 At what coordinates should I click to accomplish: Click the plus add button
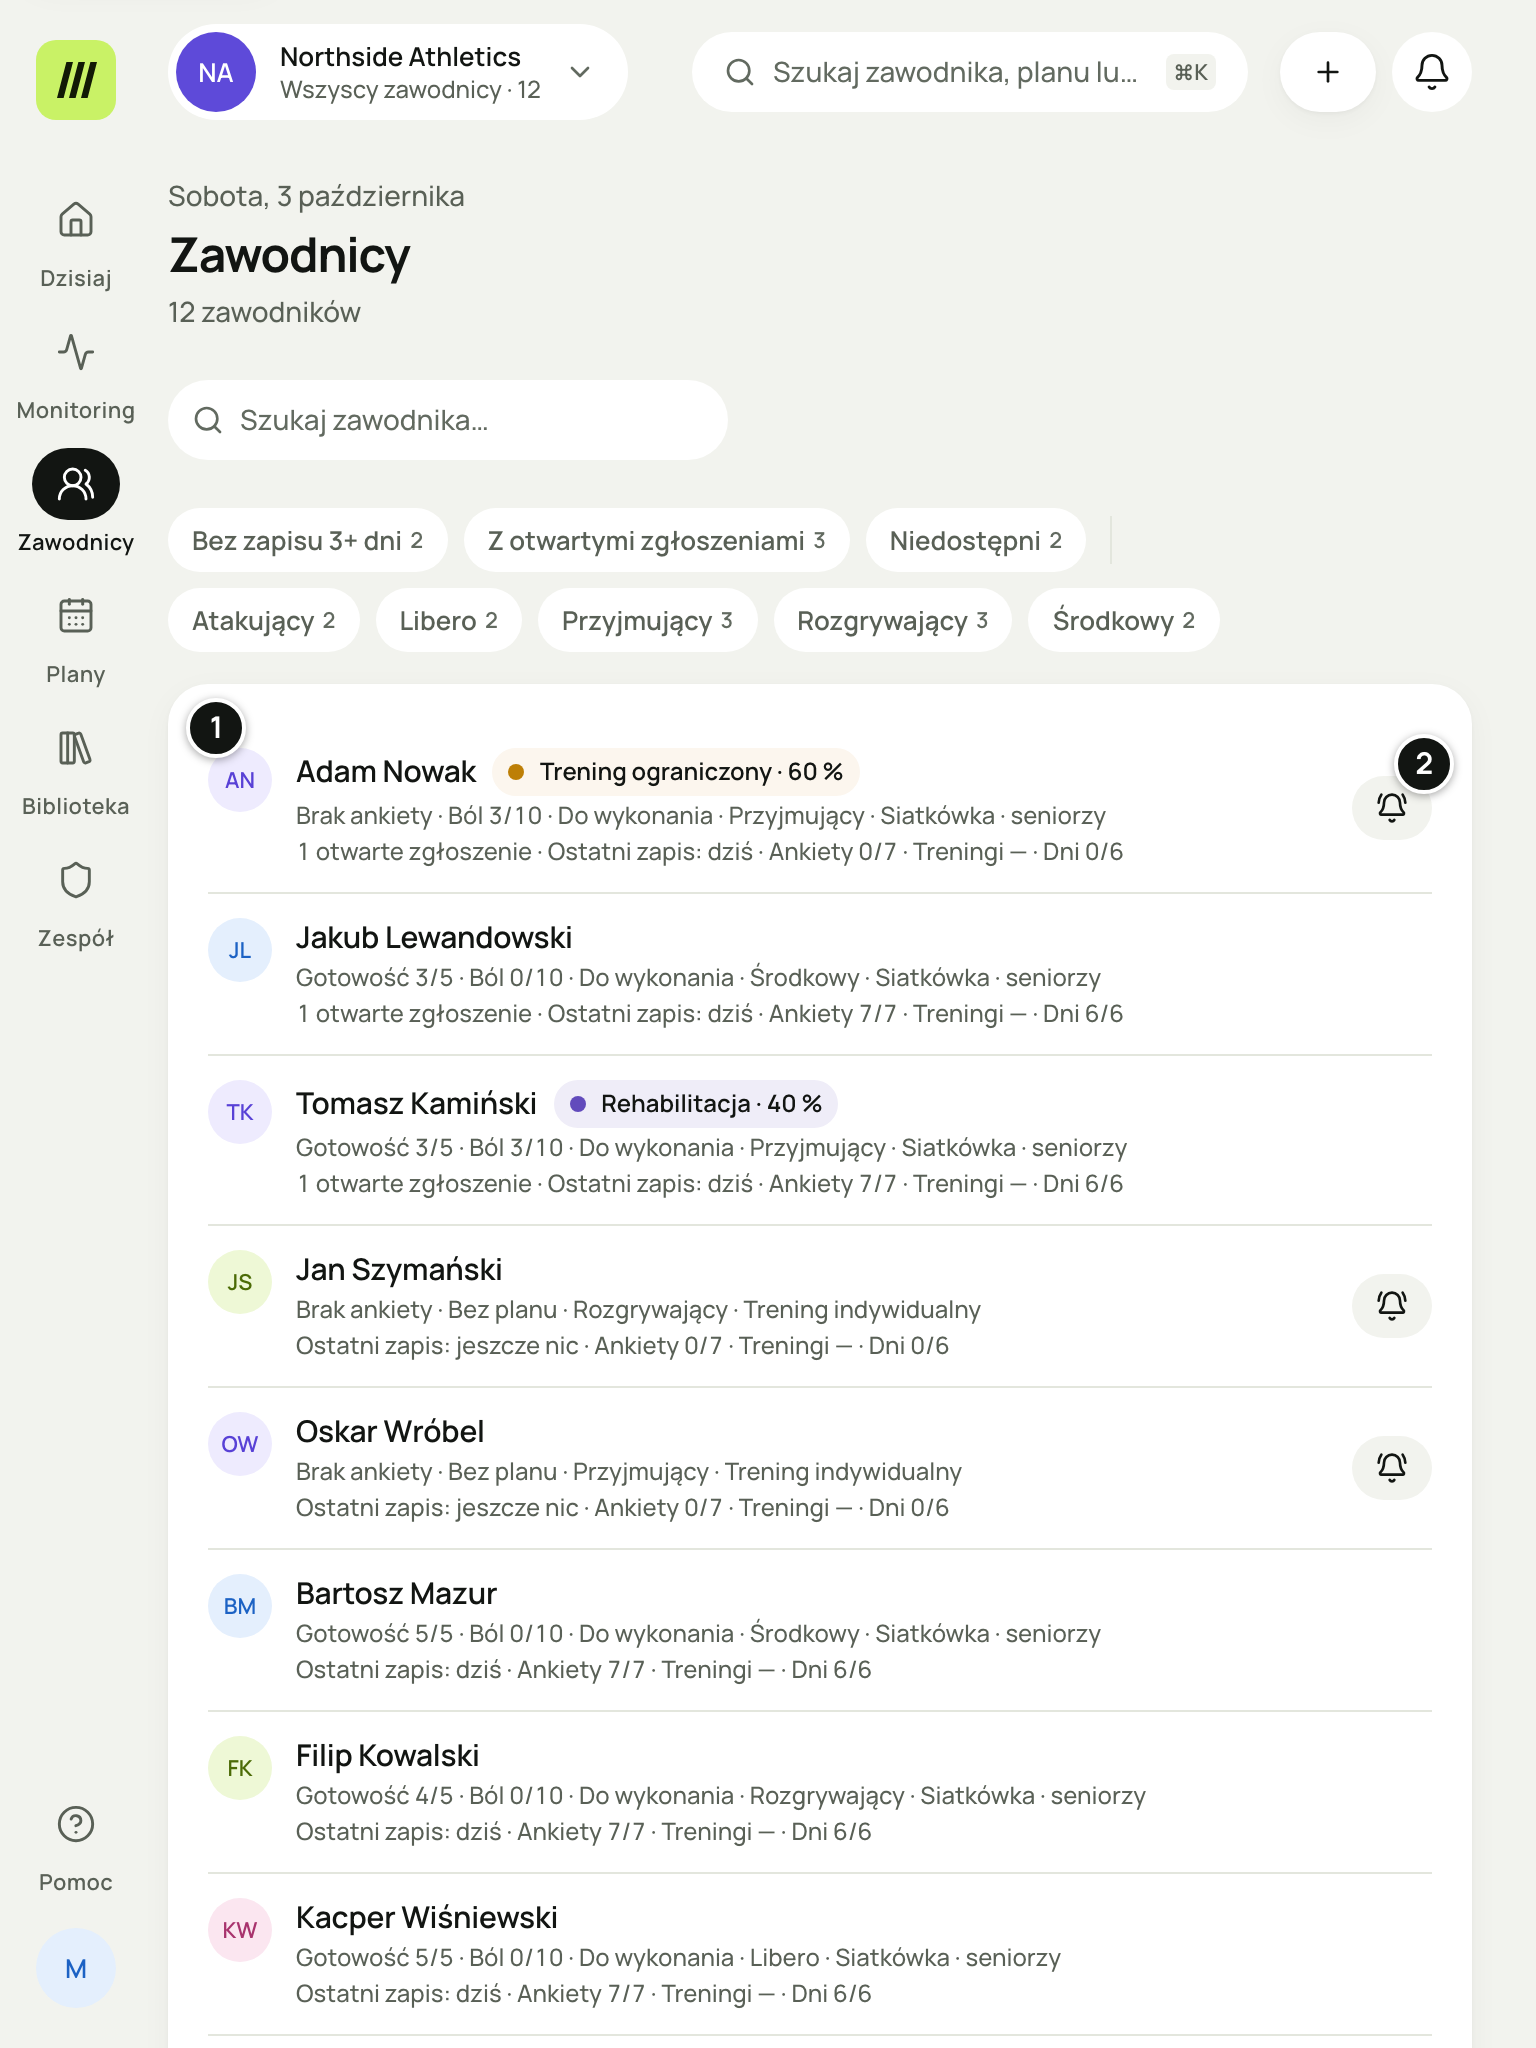tap(1328, 72)
